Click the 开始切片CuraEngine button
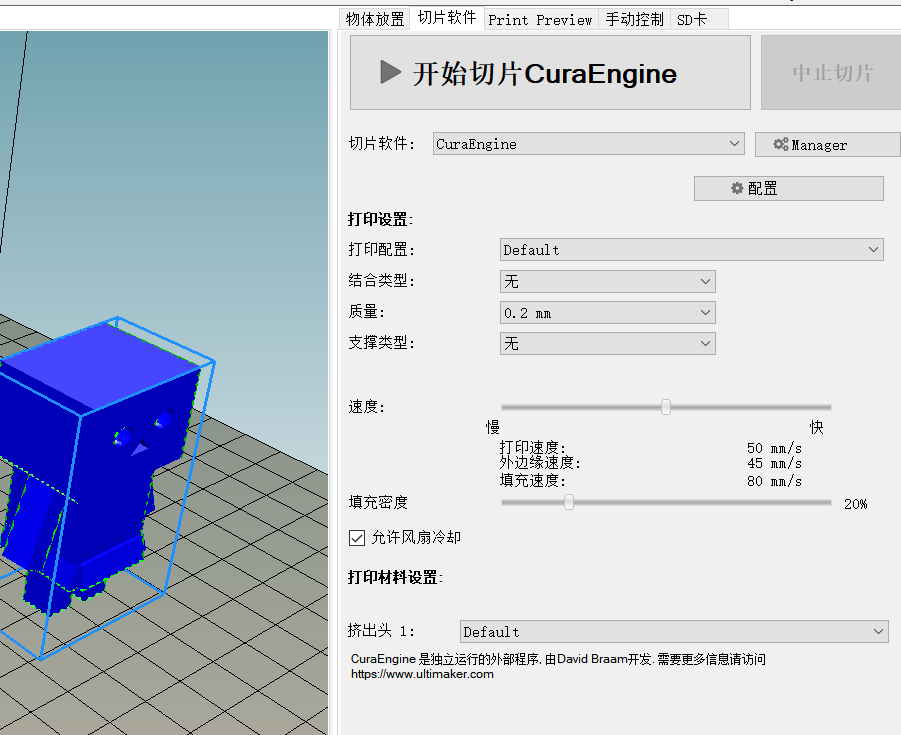Screen dimensions: 901x735 (549, 71)
